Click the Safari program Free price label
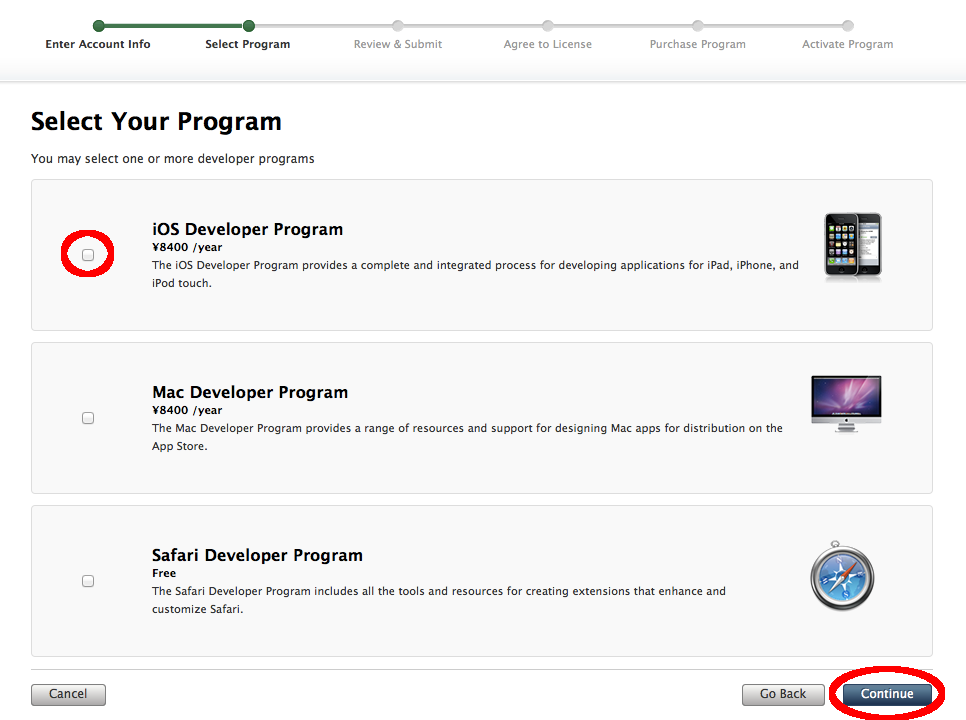Image resolution: width=966 pixels, height=720 pixels. 164,573
